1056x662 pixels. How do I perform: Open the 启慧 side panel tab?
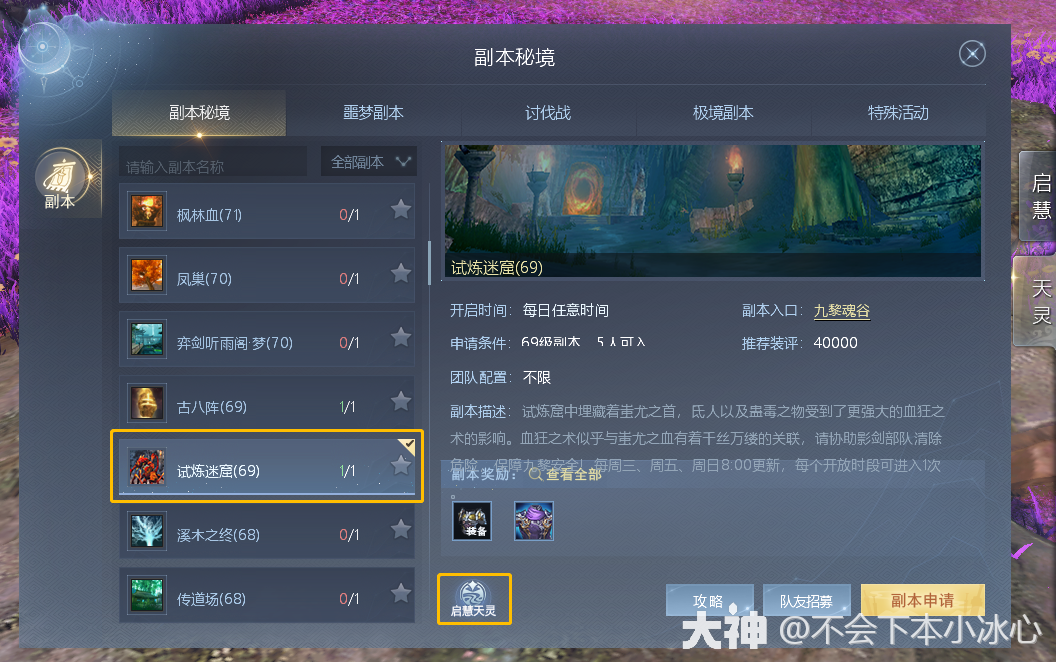click(x=1040, y=196)
